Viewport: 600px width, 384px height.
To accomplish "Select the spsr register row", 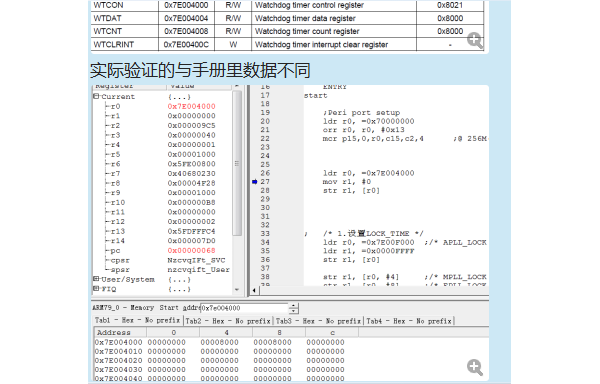I will tap(161, 270).
